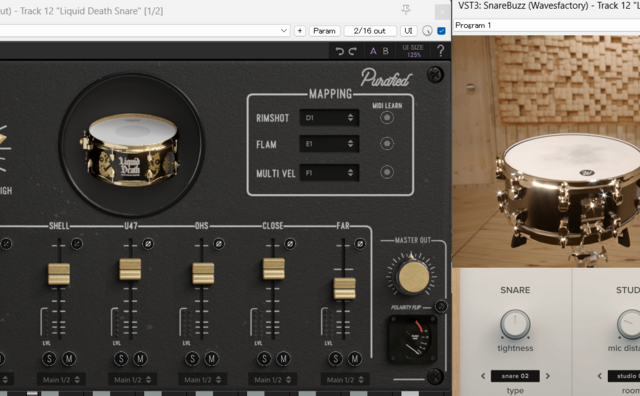Click the SnareBuzz tightness knob
Viewport: 640px width, 396px height.
pos(515,324)
